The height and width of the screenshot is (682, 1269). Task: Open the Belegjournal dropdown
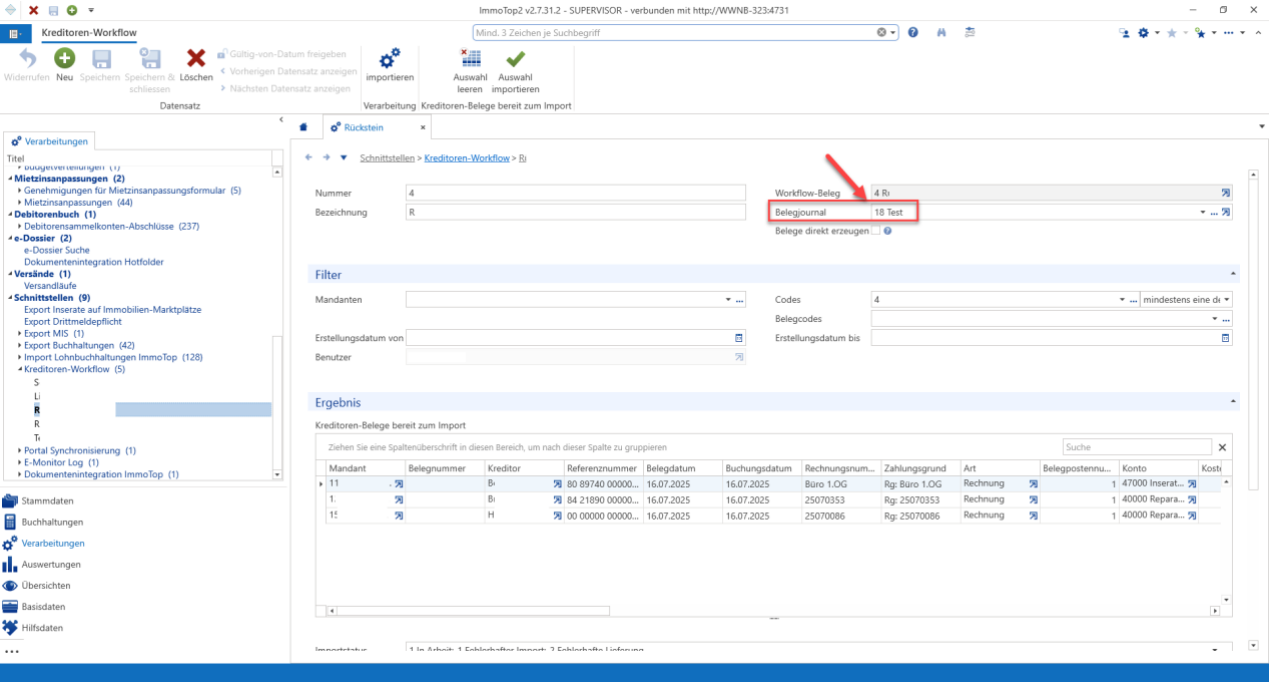tap(1202, 212)
